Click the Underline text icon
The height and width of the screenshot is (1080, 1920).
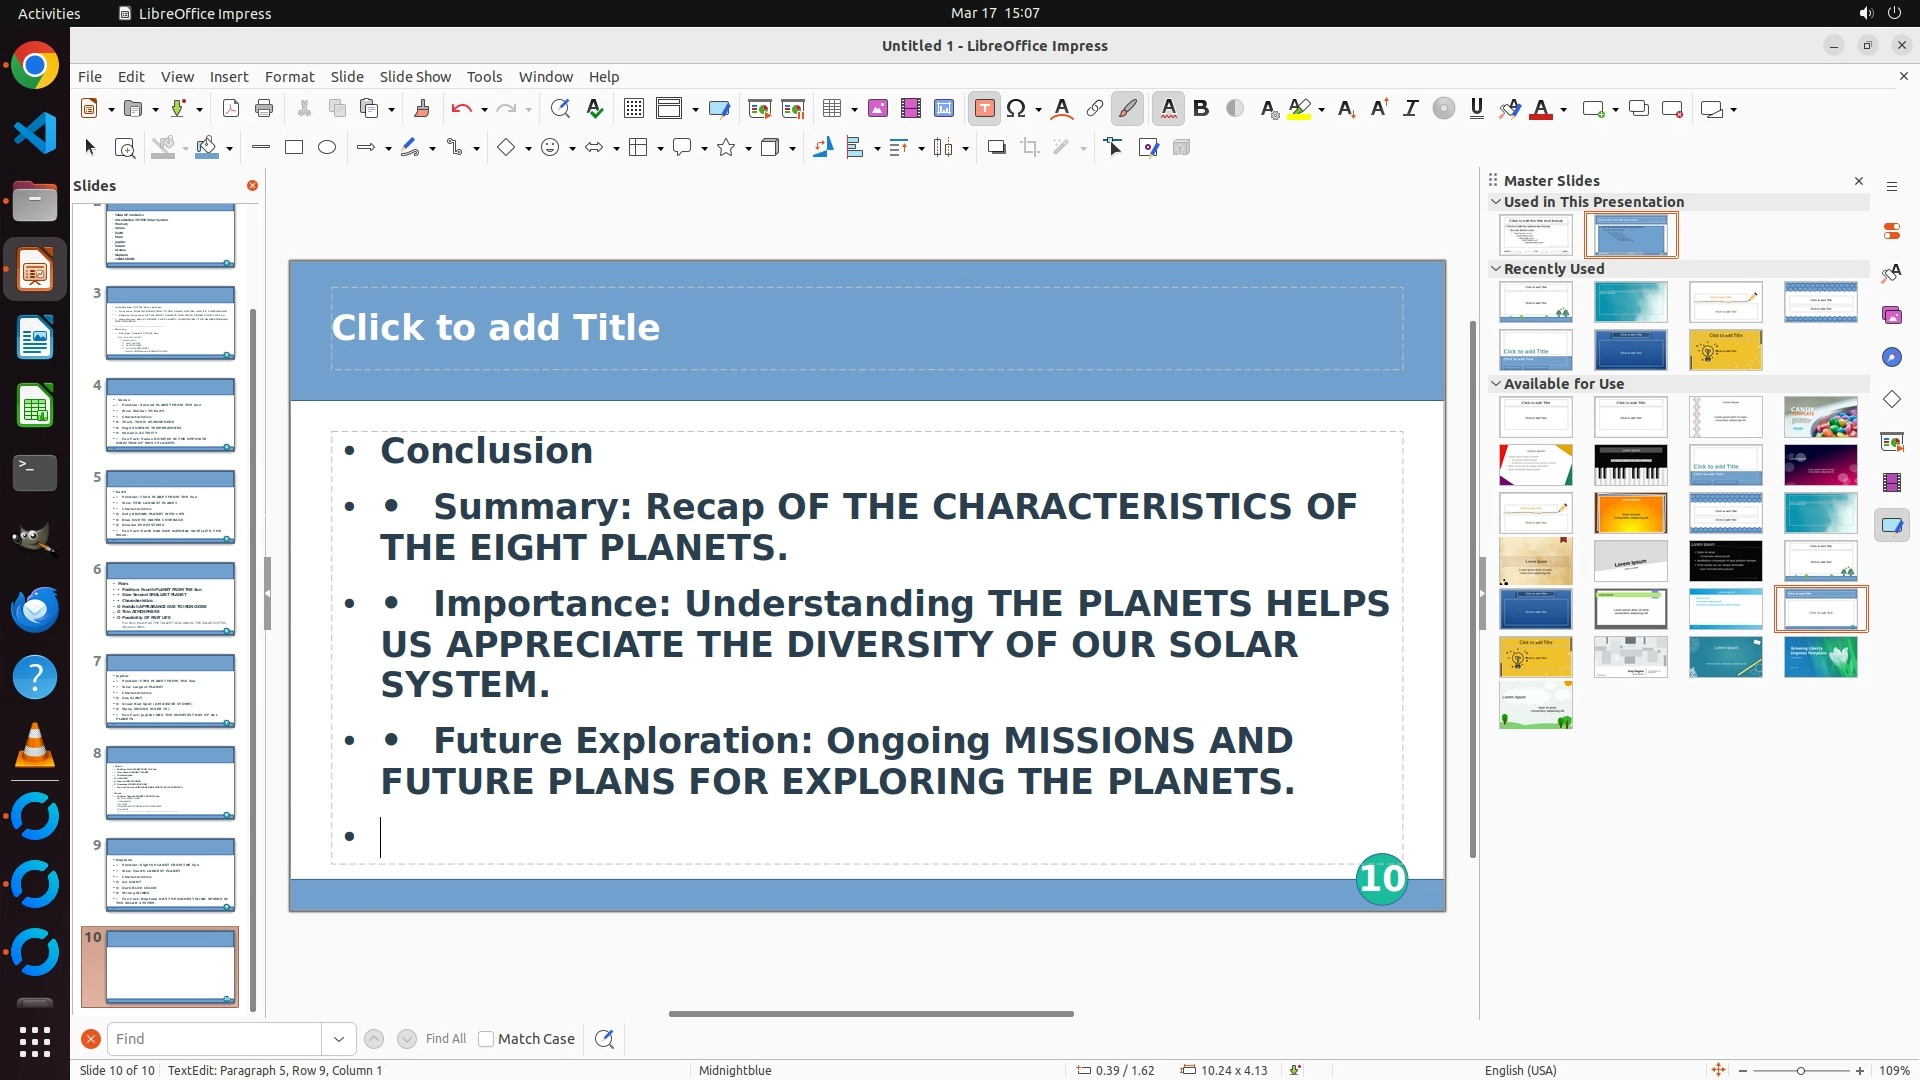click(x=1477, y=109)
